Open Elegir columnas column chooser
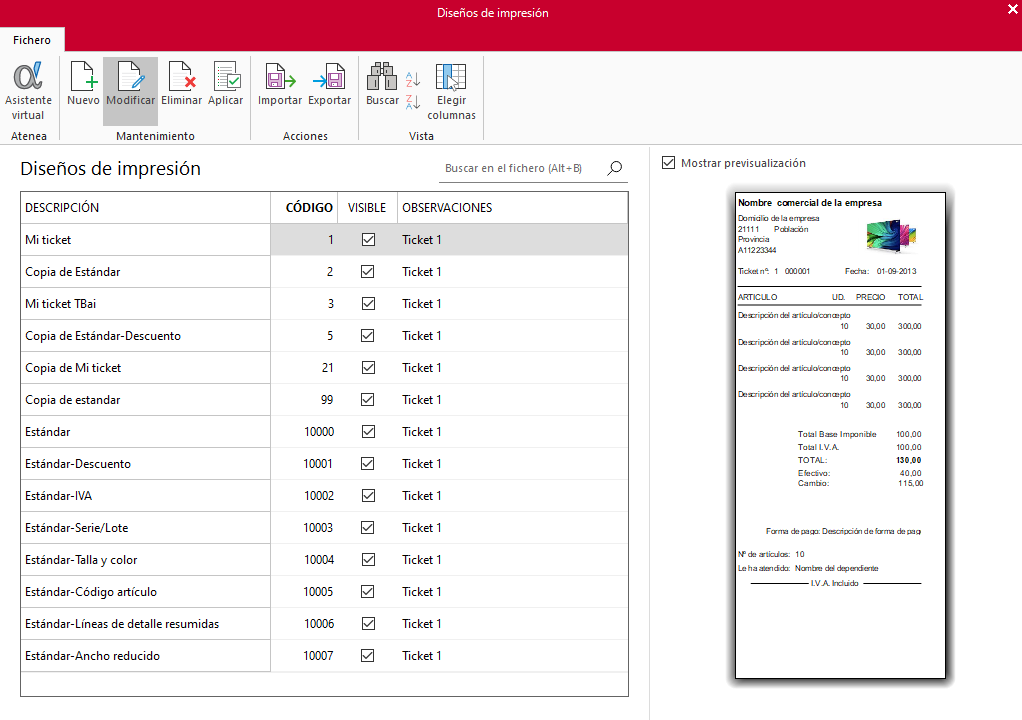Viewport: 1022px width, 720px height. [x=451, y=91]
